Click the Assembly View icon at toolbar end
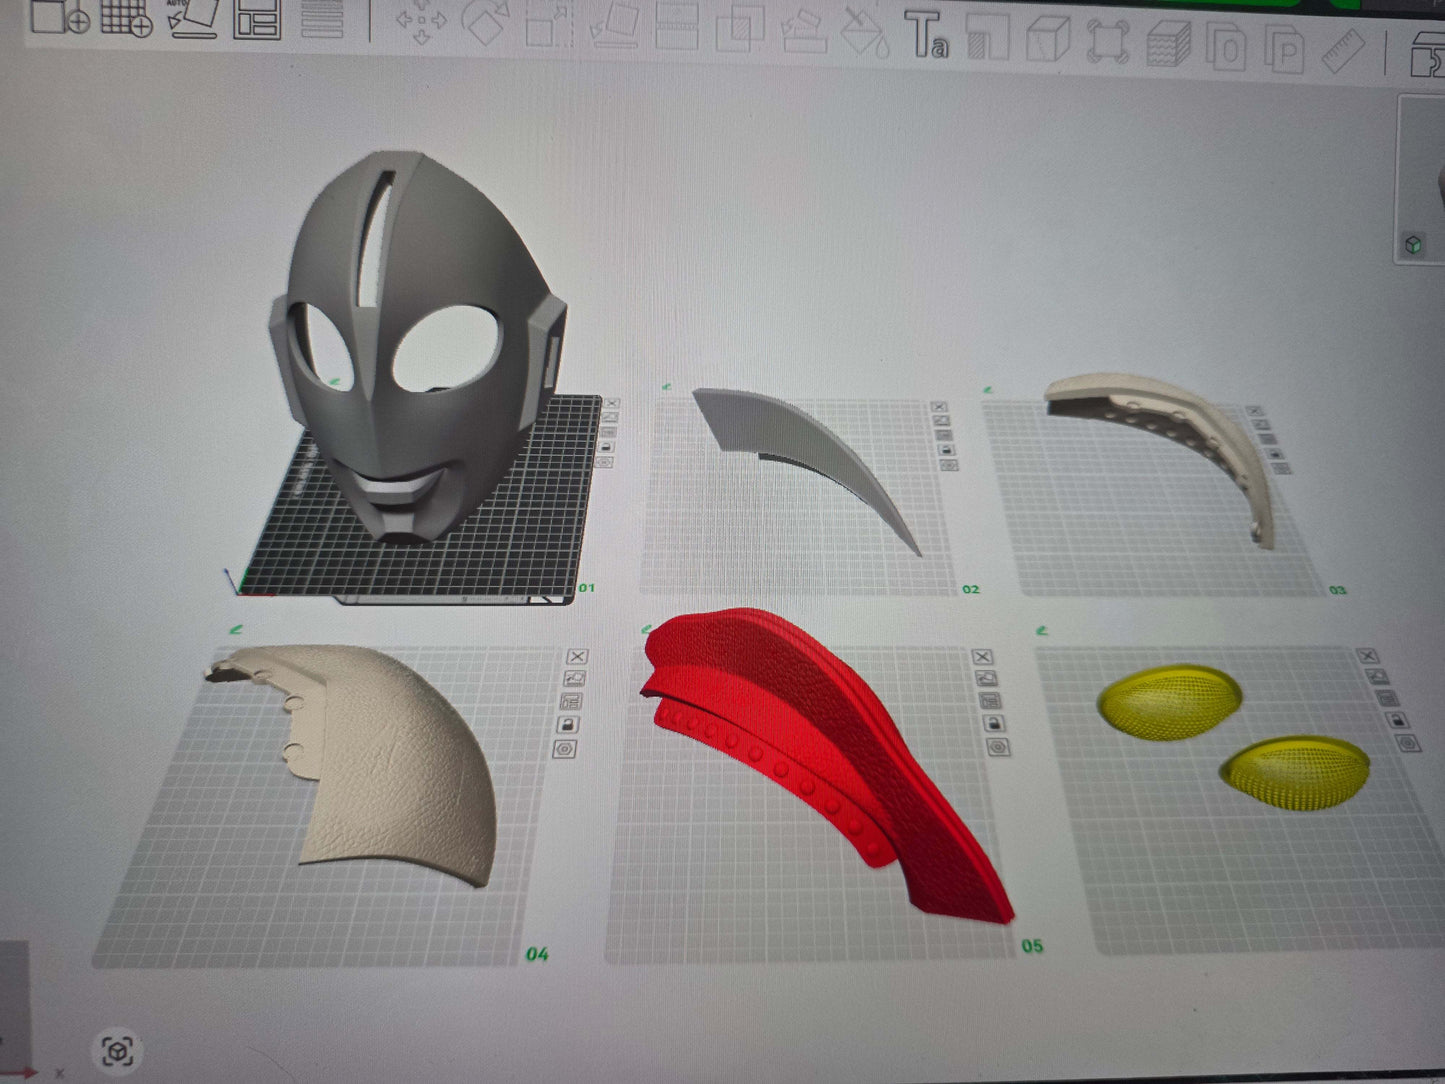Screen dimensions: 1445x1084 point(1428,54)
